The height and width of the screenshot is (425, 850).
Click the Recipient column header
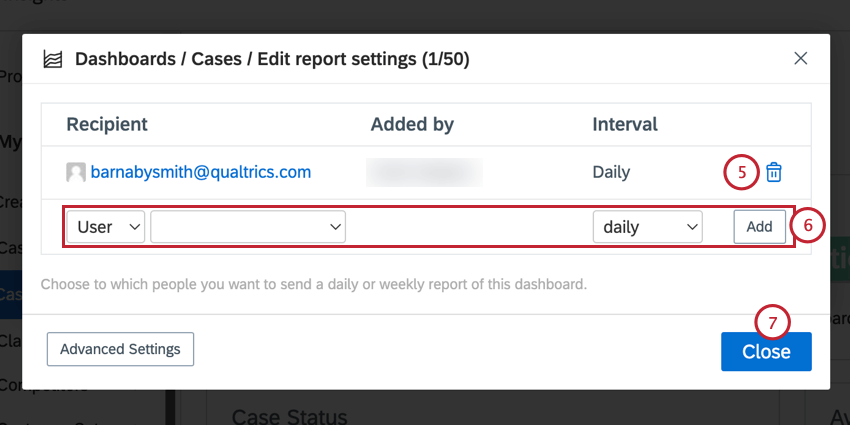point(107,125)
